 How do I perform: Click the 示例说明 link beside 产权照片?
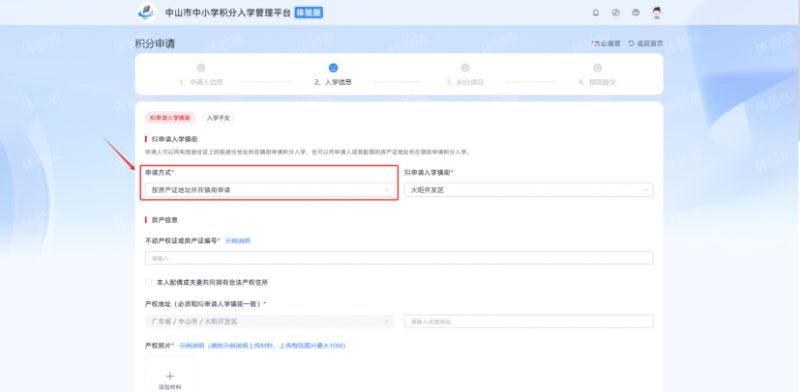click(191, 346)
